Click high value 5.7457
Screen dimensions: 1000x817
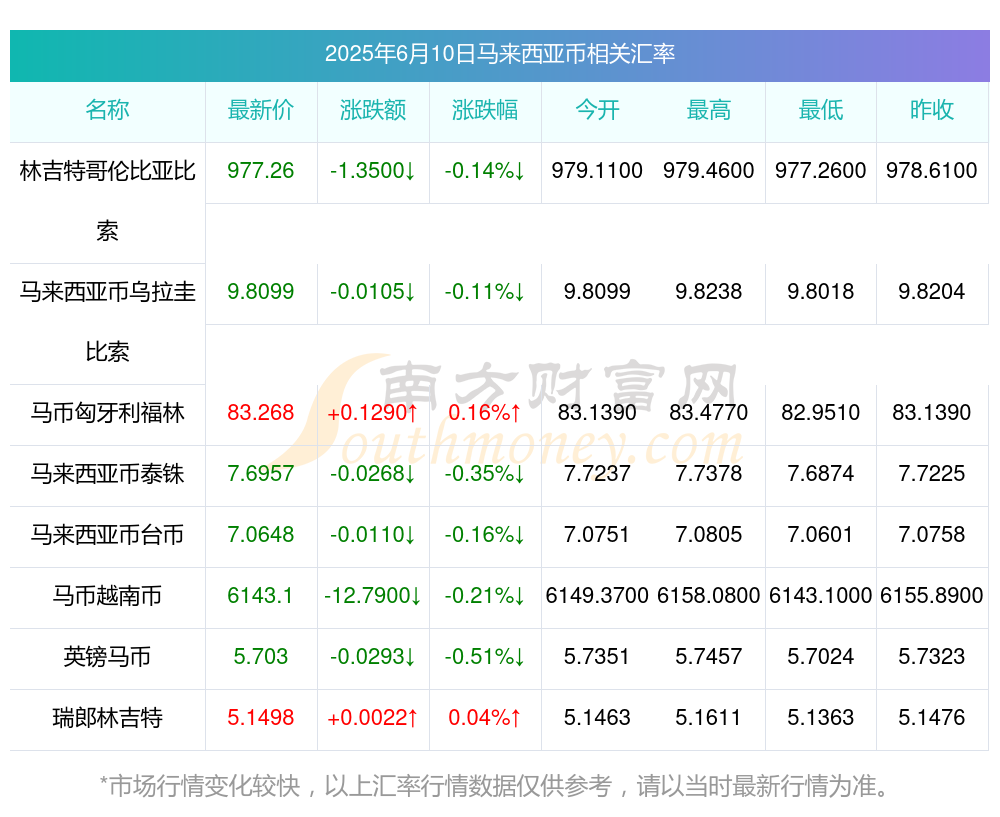[x=709, y=657]
